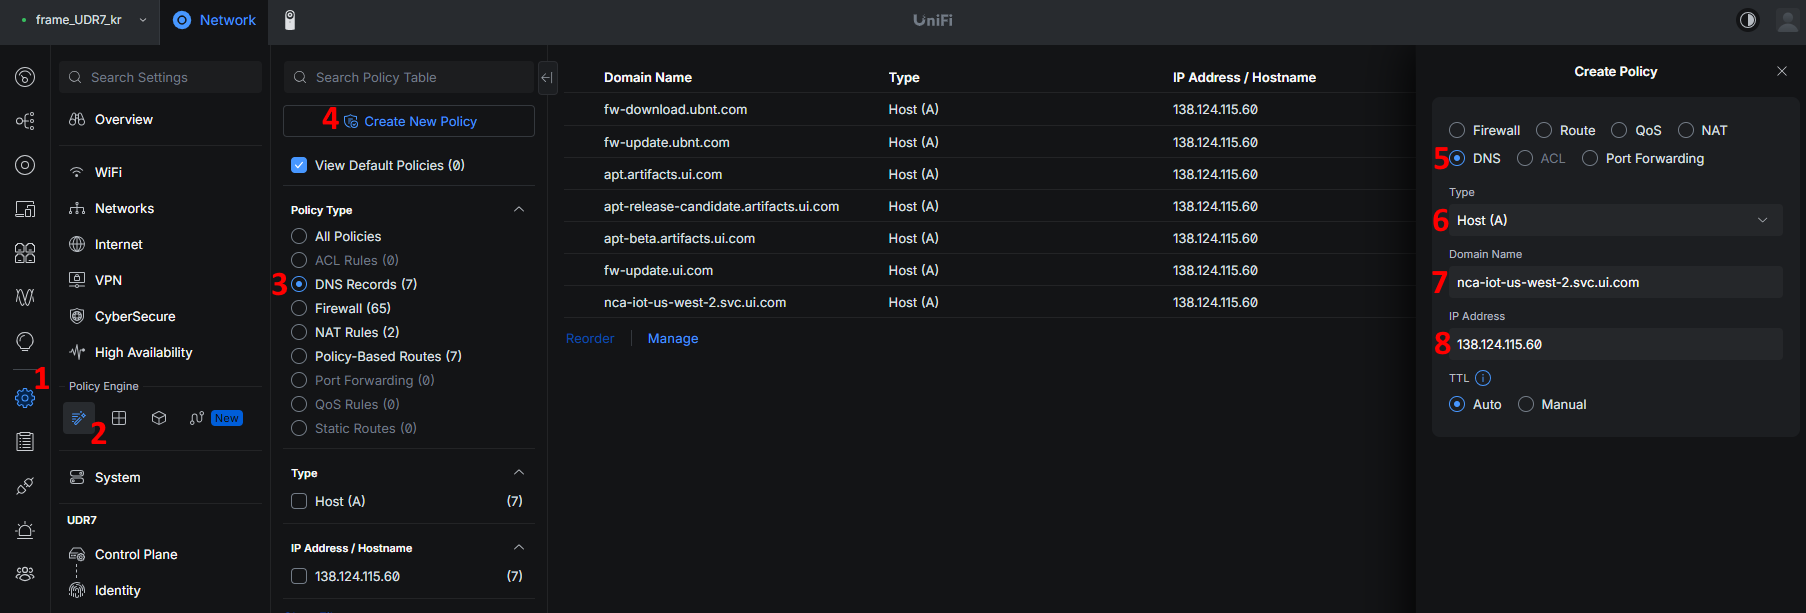Viewport: 1806px width, 613px height.
Task: Collapse the Policy Type filter section
Action: [x=518, y=209]
